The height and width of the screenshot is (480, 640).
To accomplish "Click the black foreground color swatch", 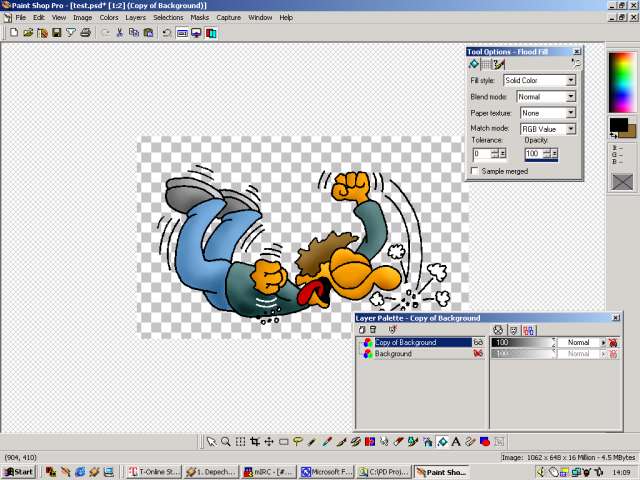I will pyautogui.click(x=618, y=124).
